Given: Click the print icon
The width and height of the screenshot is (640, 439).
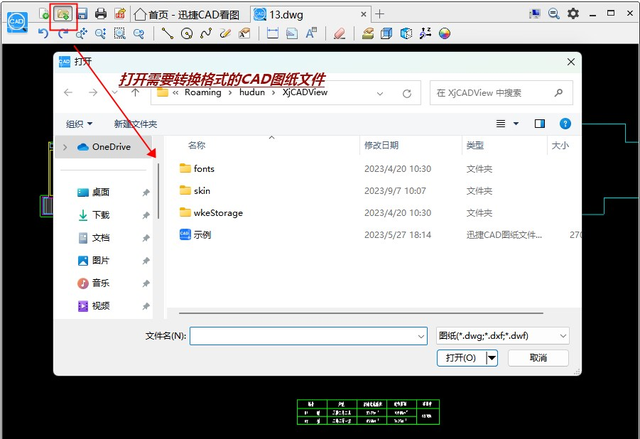Looking at the screenshot, I should (x=100, y=14).
